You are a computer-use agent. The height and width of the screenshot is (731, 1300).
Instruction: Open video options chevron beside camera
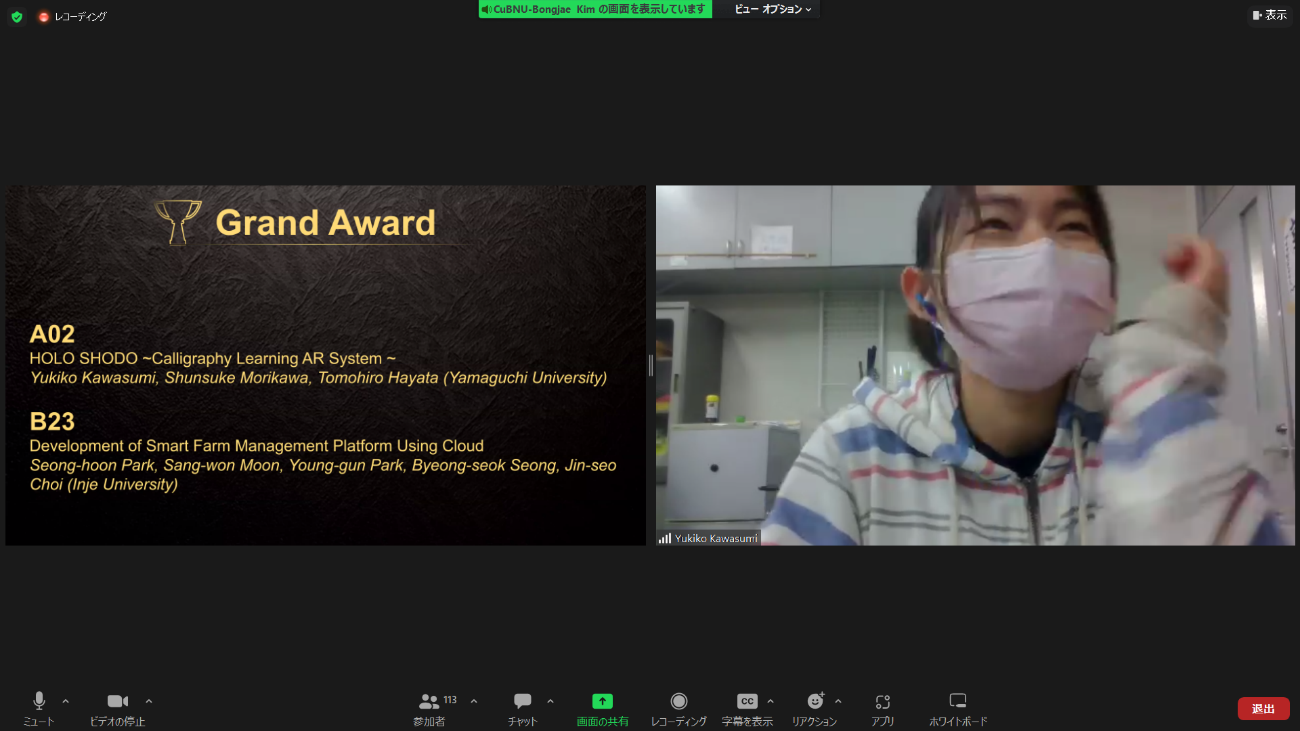pyautogui.click(x=149, y=701)
